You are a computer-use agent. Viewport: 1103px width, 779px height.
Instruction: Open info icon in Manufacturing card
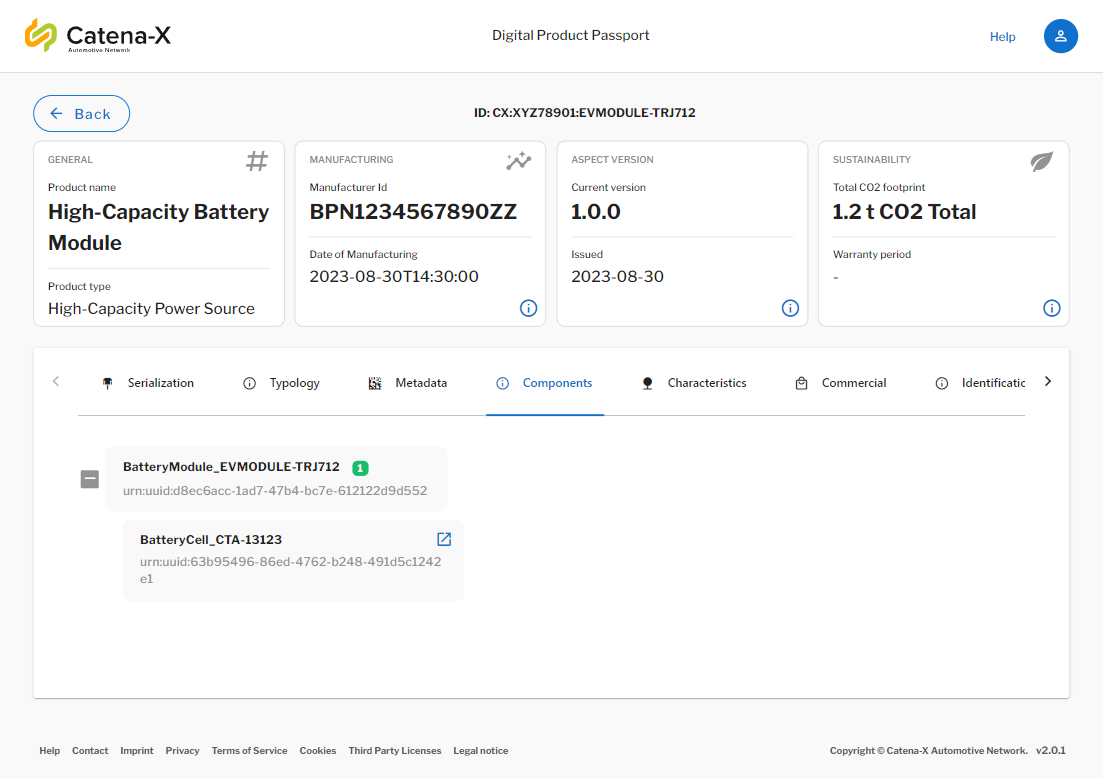click(x=528, y=308)
